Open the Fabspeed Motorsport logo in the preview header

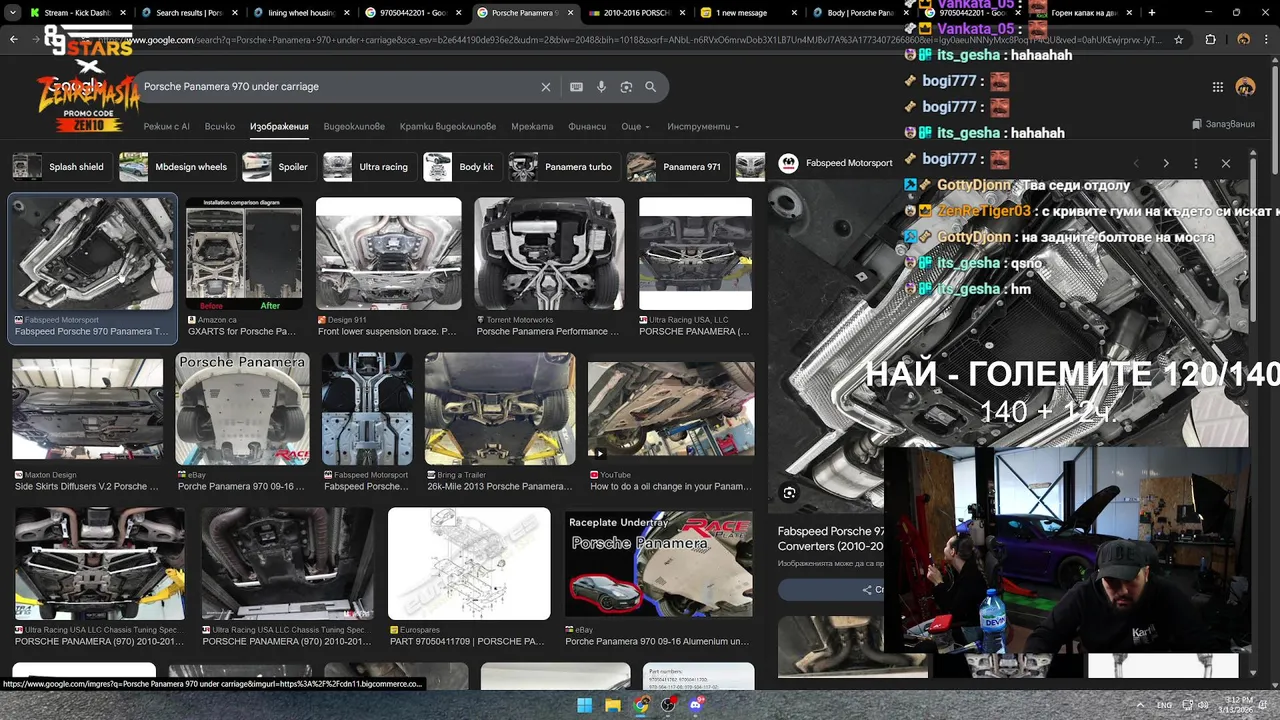click(789, 163)
